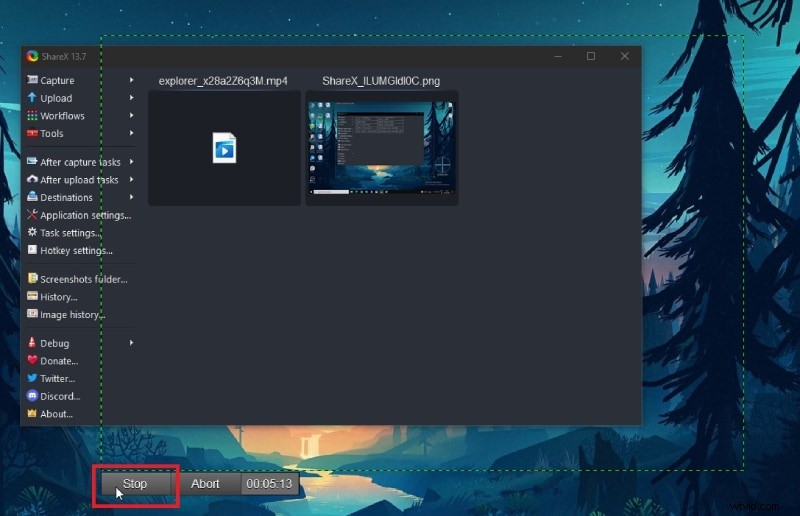
Task: Click the recording timer 00:05:13
Action: [269, 483]
